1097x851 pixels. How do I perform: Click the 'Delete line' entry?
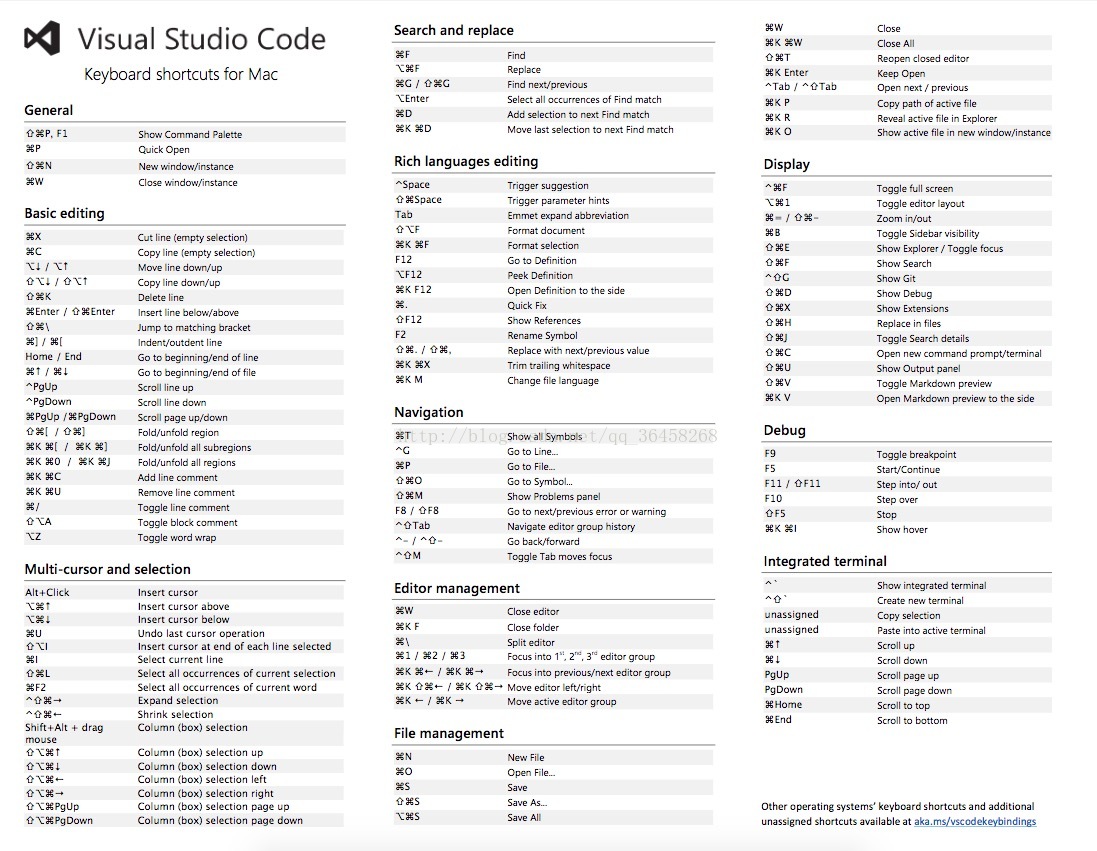[x=161, y=297]
